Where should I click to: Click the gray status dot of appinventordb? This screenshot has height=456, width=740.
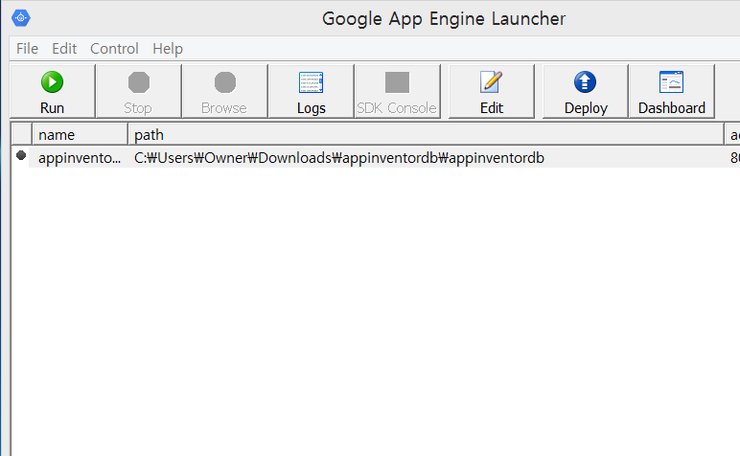point(21,155)
